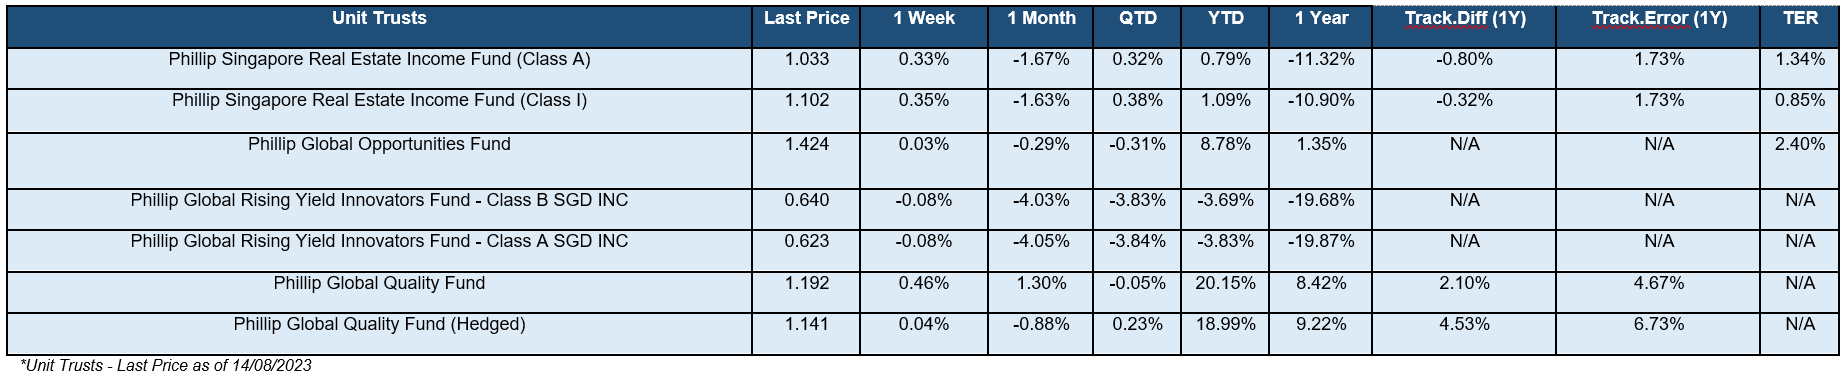The image size is (1845, 379).
Task: Click the Unit Trusts column header
Action: (x=379, y=19)
